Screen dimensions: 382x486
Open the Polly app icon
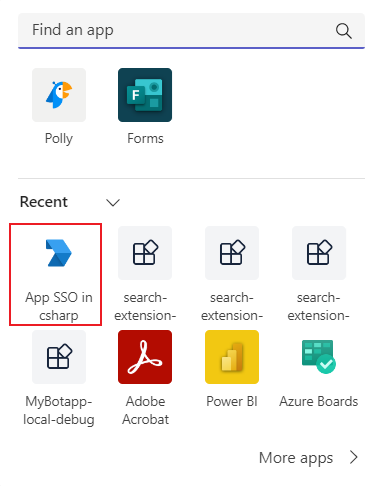click(59, 95)
